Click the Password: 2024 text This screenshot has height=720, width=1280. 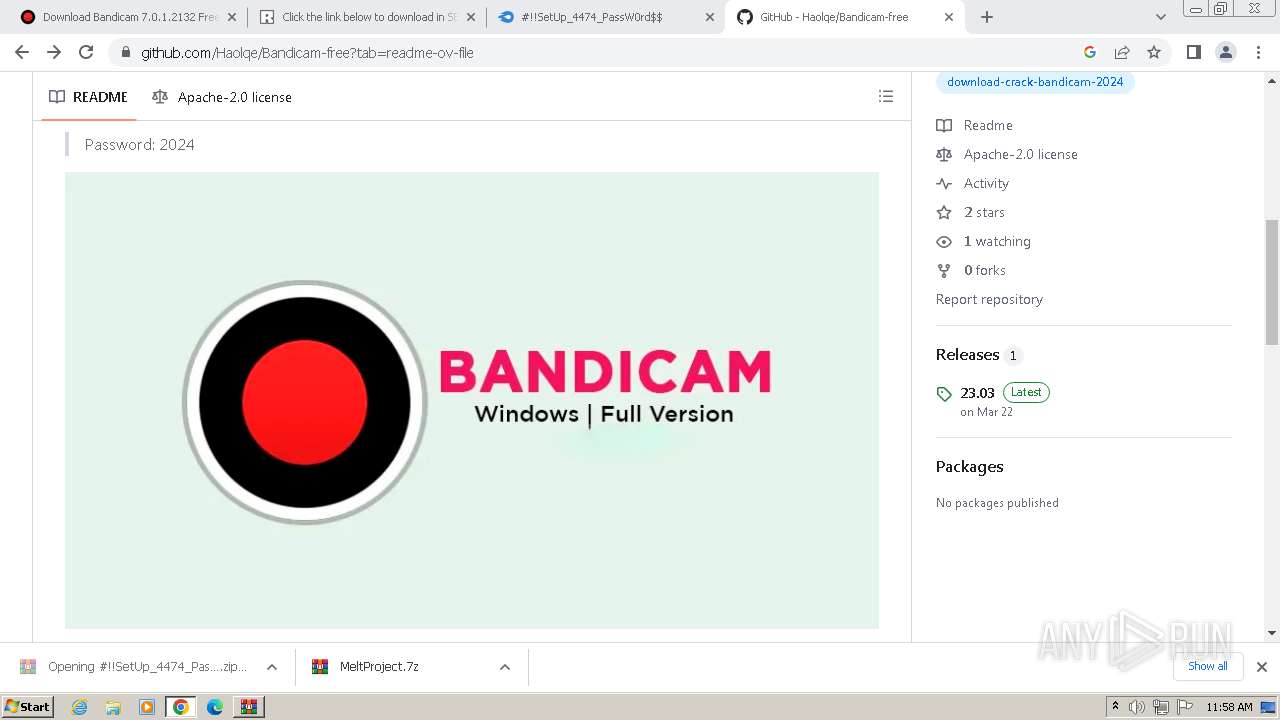(140, 145)
